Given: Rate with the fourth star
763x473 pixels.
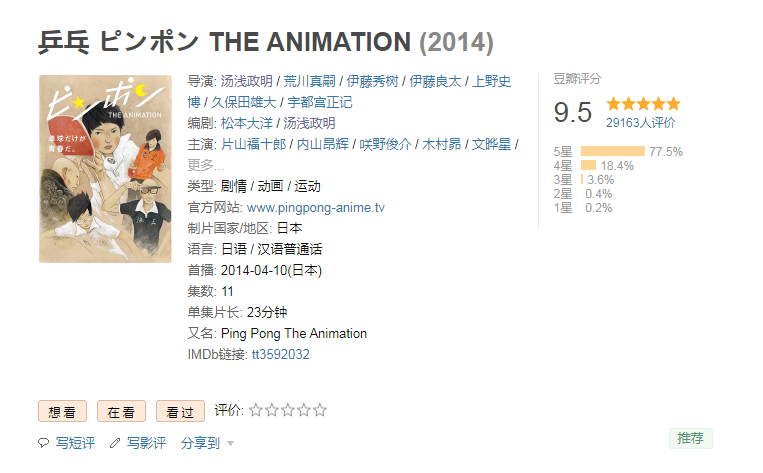Looking at the screenshot, I should [x=304, y=410].
